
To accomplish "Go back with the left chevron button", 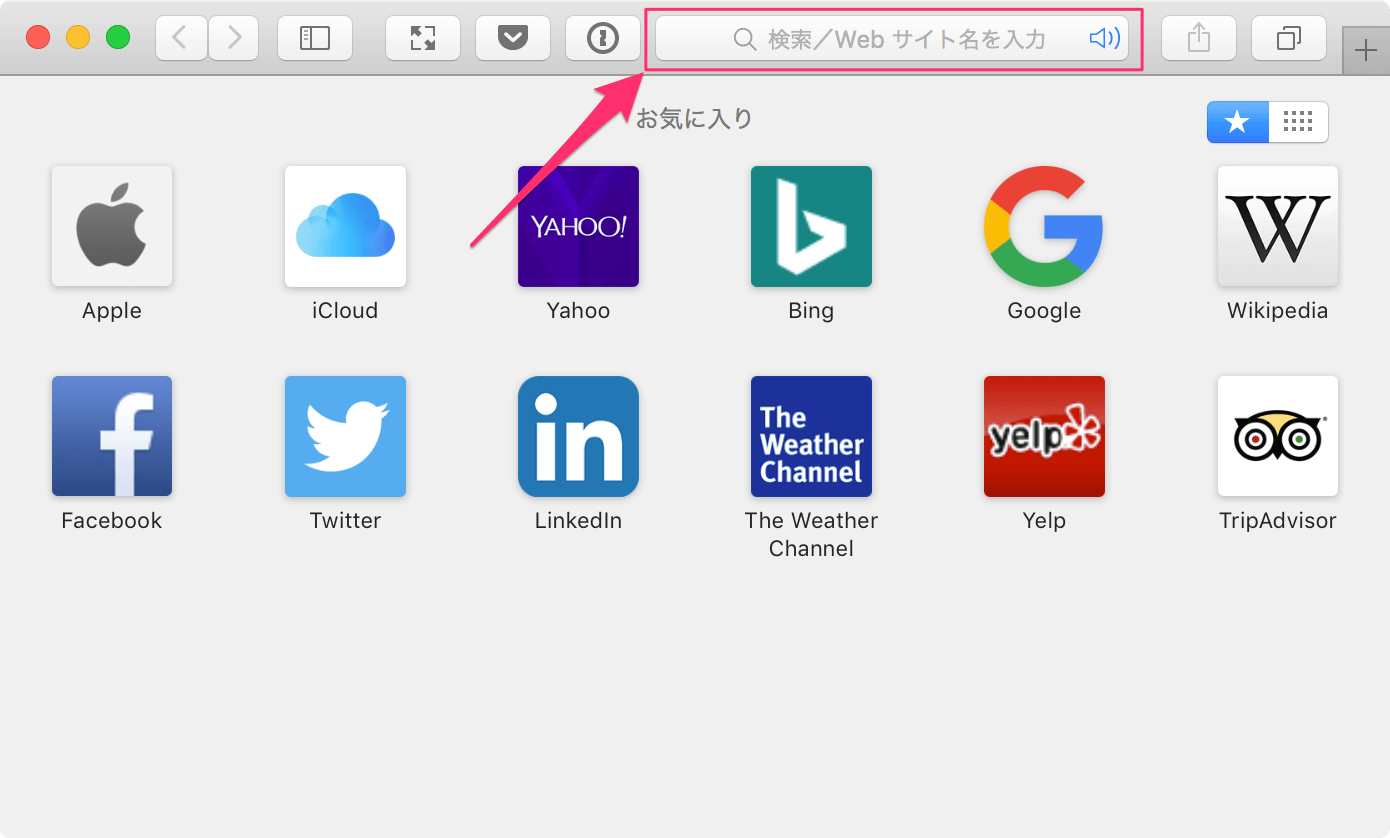I will click(181, 38).
